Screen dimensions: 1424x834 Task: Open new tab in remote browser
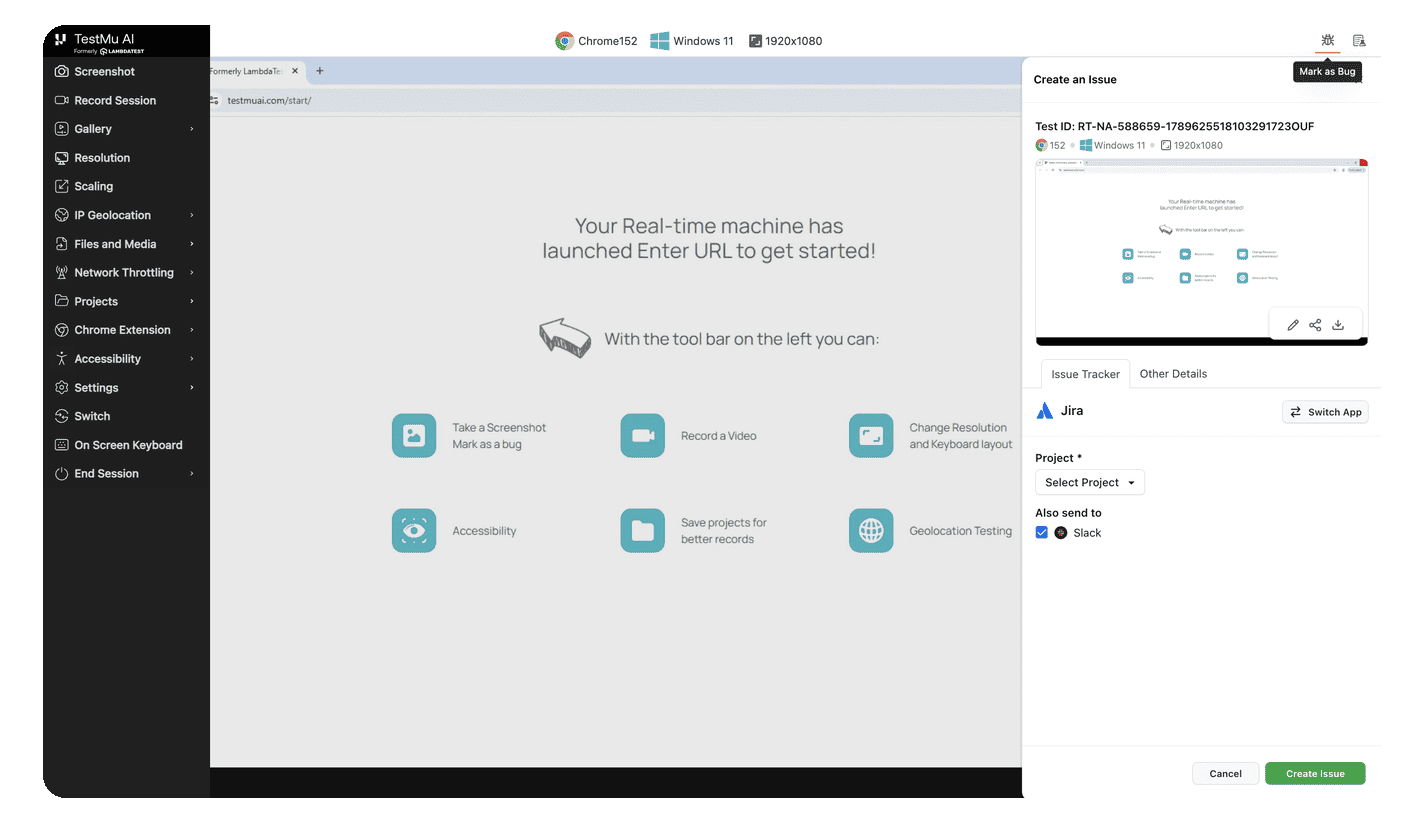click(320, 71)
